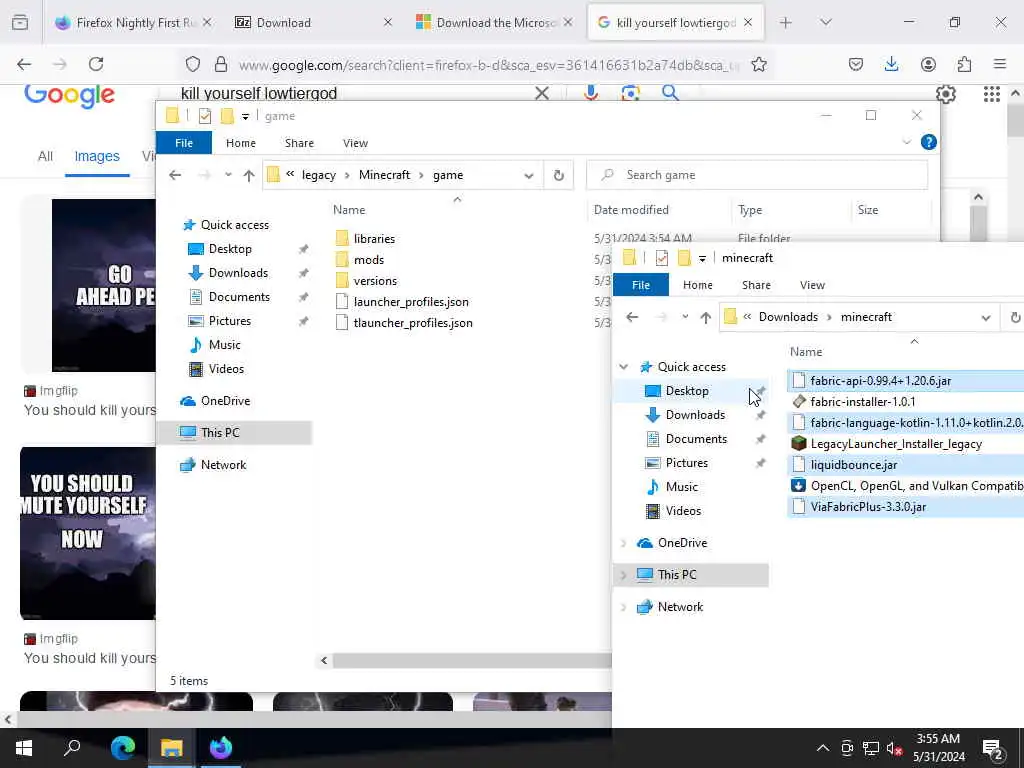
Task: Start Google voice search microphone
Action: [590, 93]
